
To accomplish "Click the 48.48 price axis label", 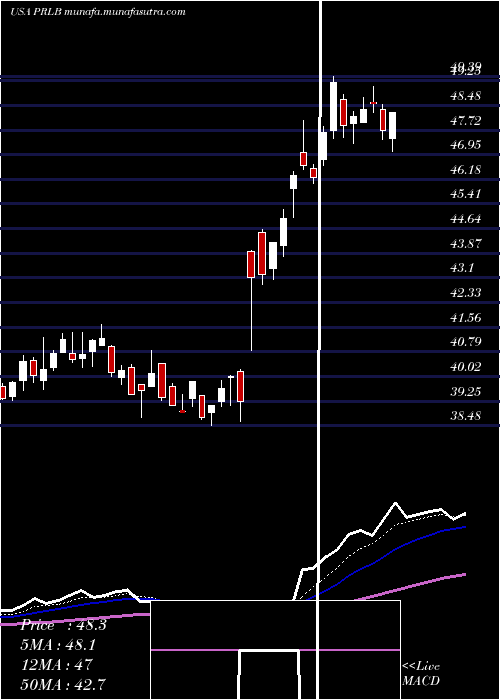I will coord(466,96).
